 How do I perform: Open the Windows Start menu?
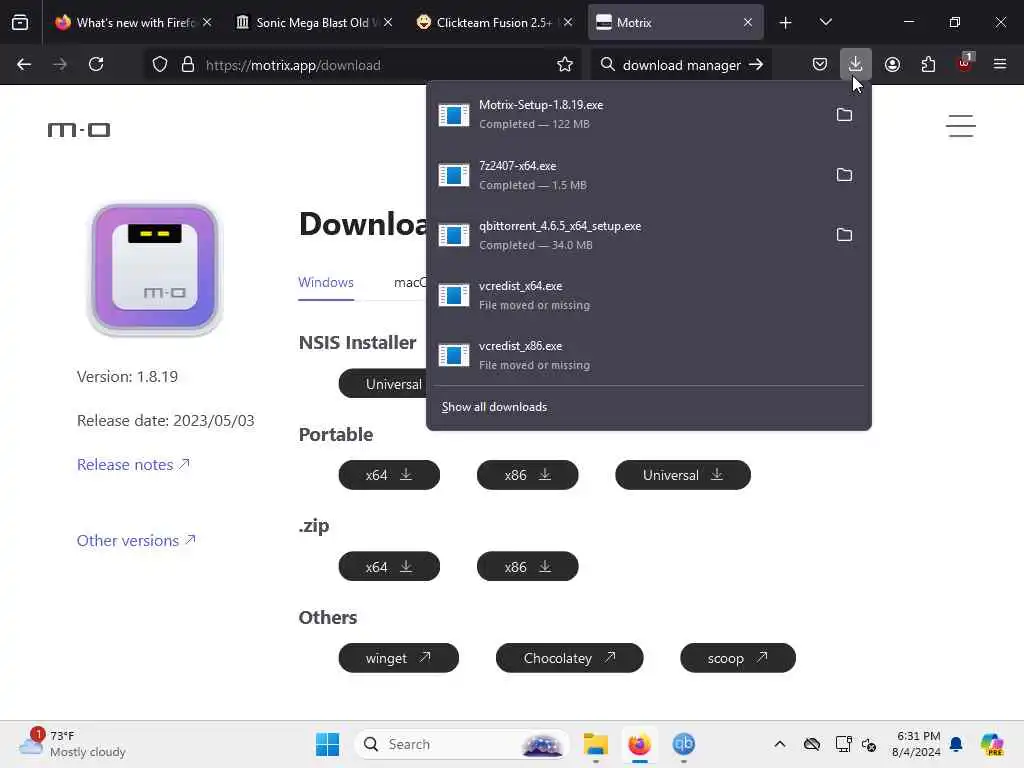(327, 744)
